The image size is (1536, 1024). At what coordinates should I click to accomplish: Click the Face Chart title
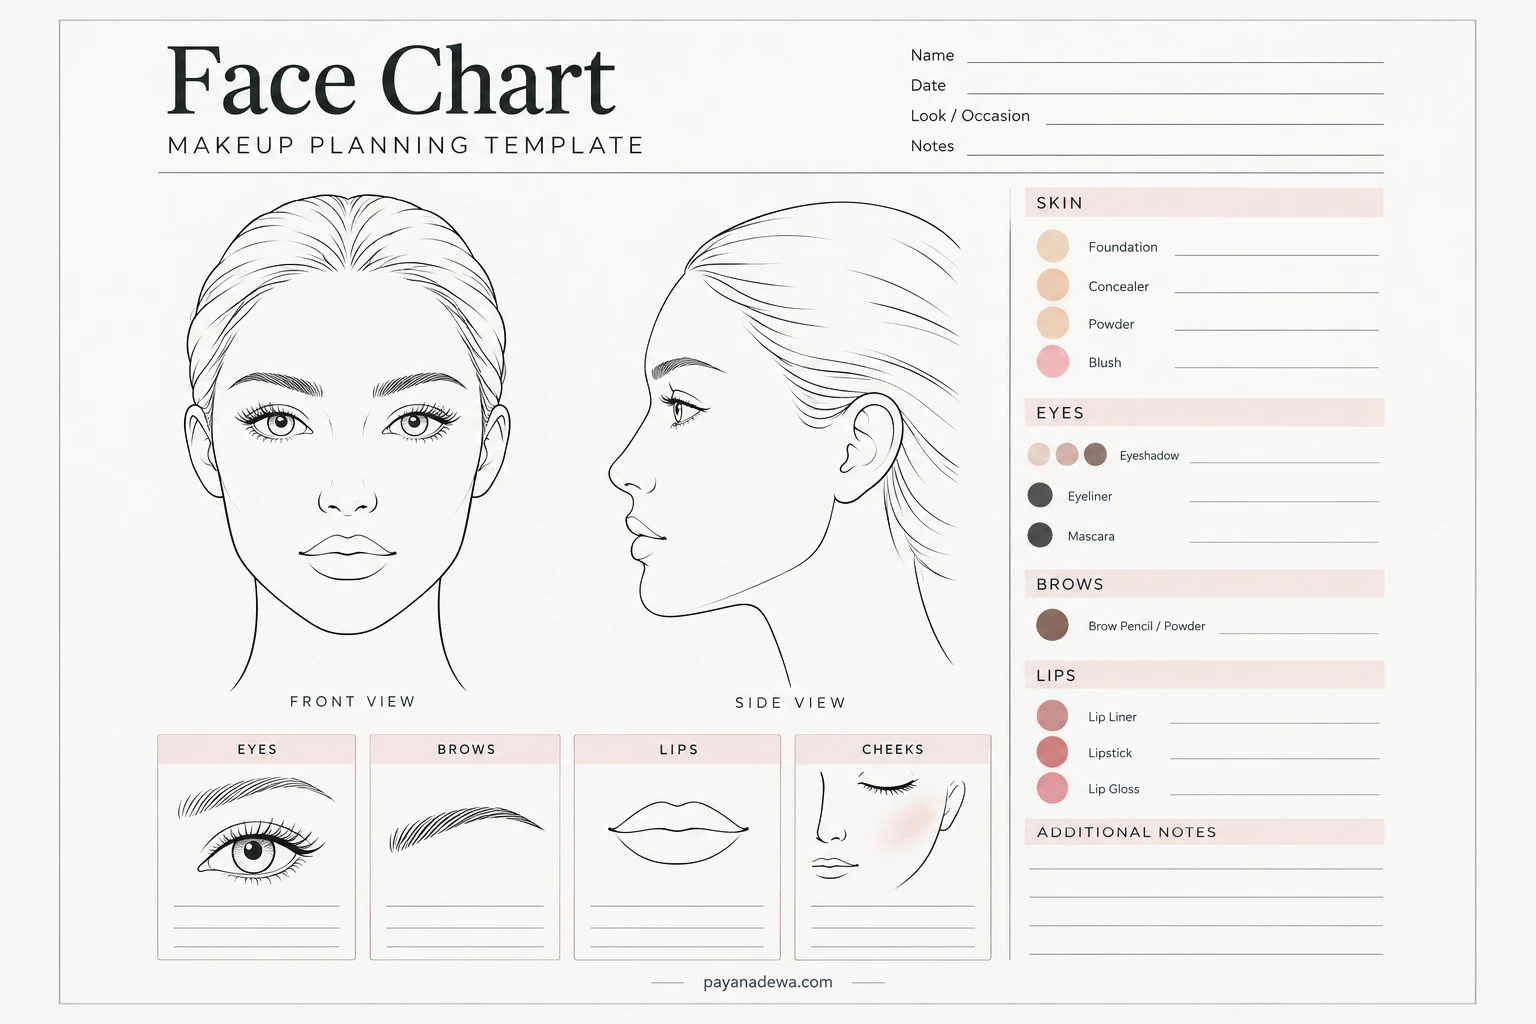tap(391, 81)
